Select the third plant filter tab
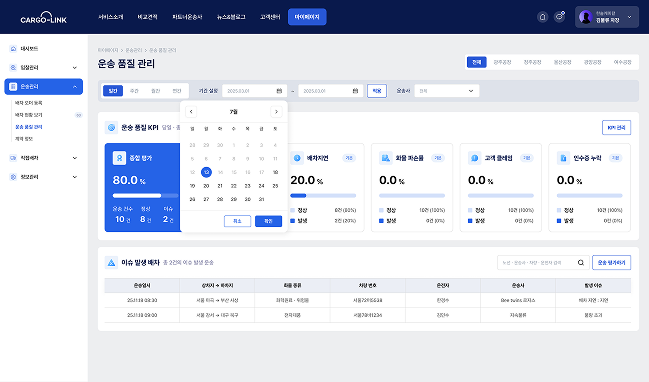Image resolution: width=649 pixels, height=382 pixels. pyautogui.click(x=532, y=62)
